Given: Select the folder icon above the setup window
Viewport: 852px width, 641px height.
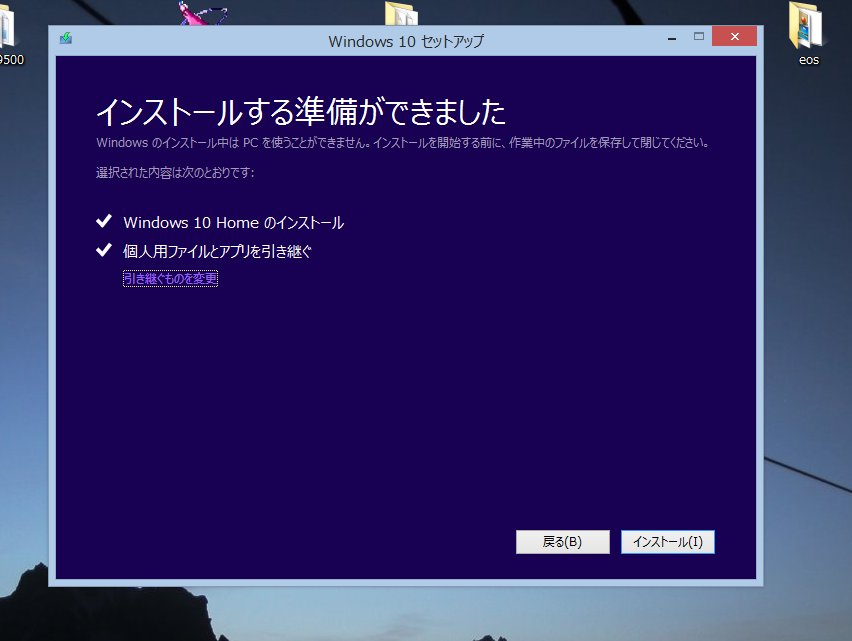Looking at the screenshot, I should click(x=400, y=14).
